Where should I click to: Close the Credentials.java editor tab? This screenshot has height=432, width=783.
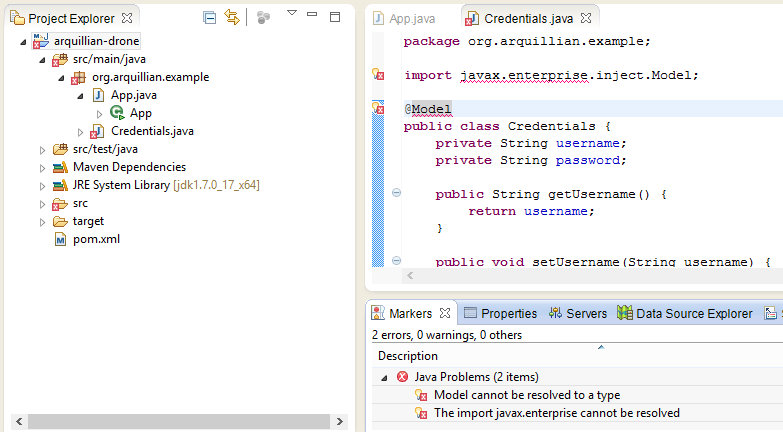pyautogui.click(x=586, y=18)
